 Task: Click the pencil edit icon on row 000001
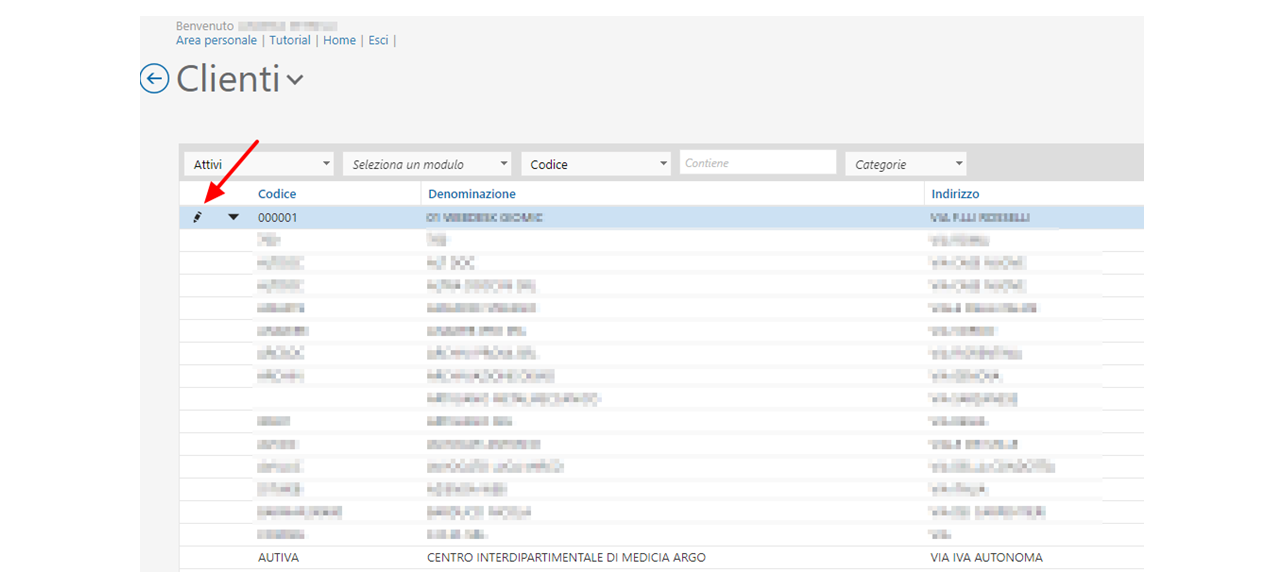pyautogui.click(x=197, y=217)
